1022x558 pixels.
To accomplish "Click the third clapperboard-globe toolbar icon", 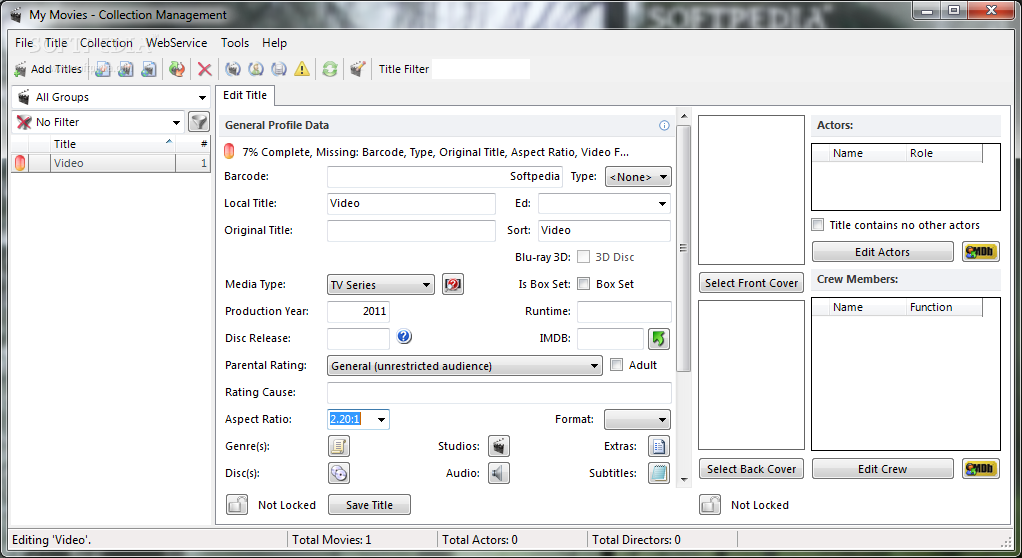I will click(149, 69).
